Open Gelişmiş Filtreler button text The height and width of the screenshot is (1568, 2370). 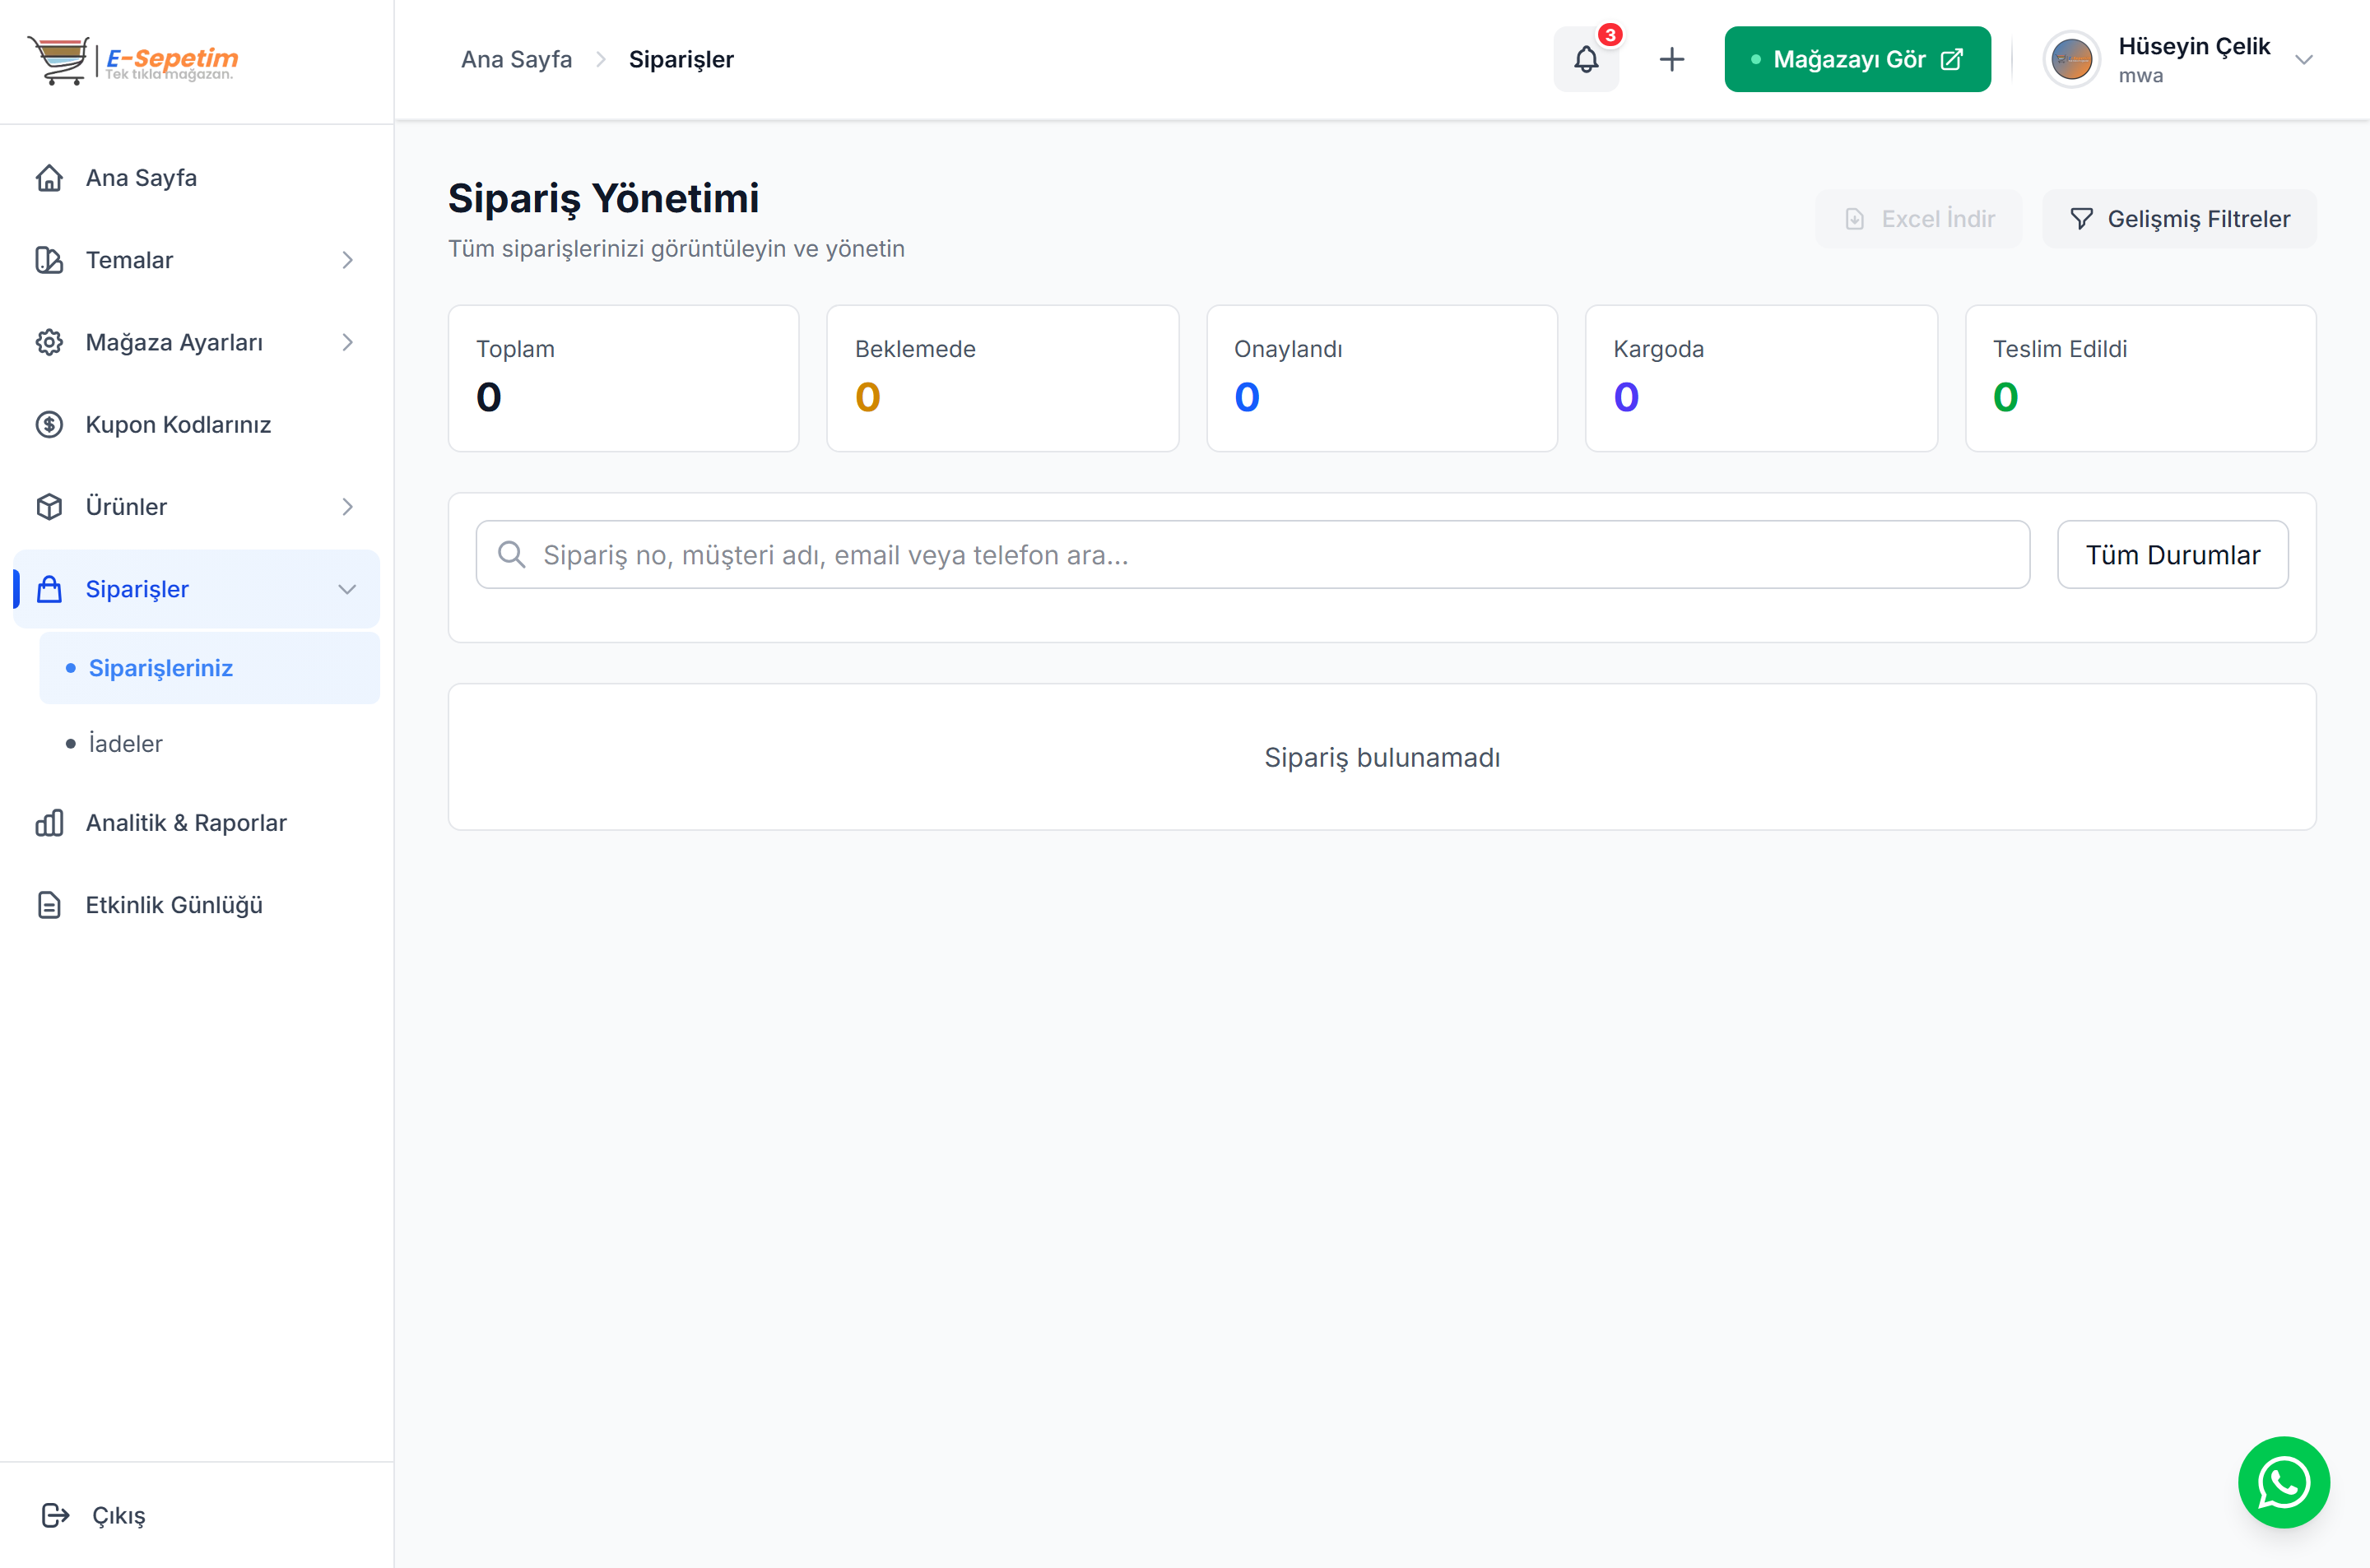tap(2198, 219)
